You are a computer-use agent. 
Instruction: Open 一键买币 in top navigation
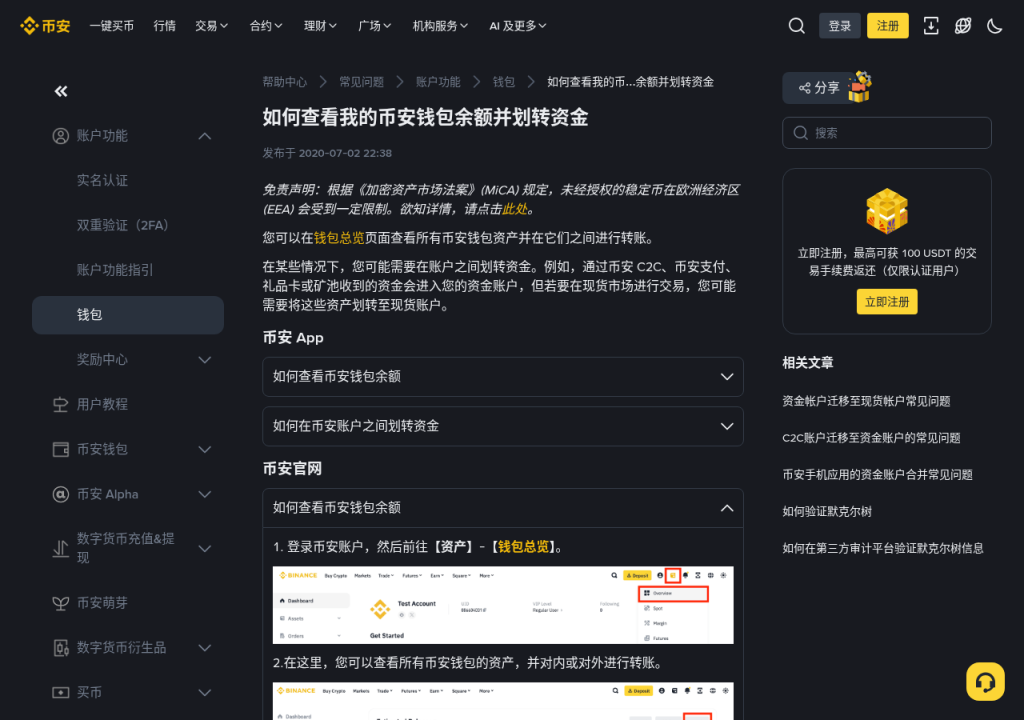(112, 25)
